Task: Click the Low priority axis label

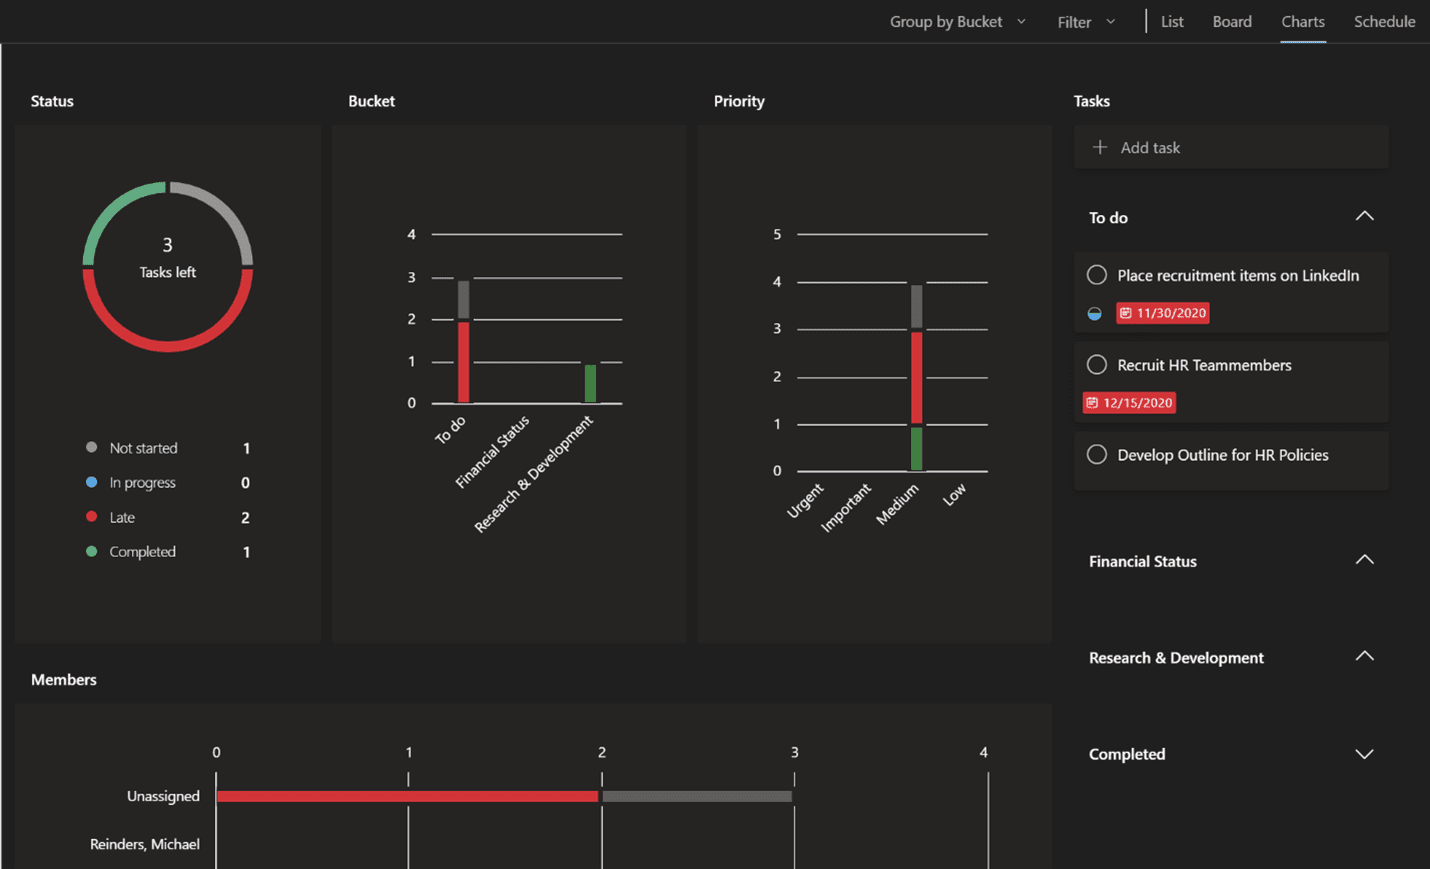Action: coord(954,494)
